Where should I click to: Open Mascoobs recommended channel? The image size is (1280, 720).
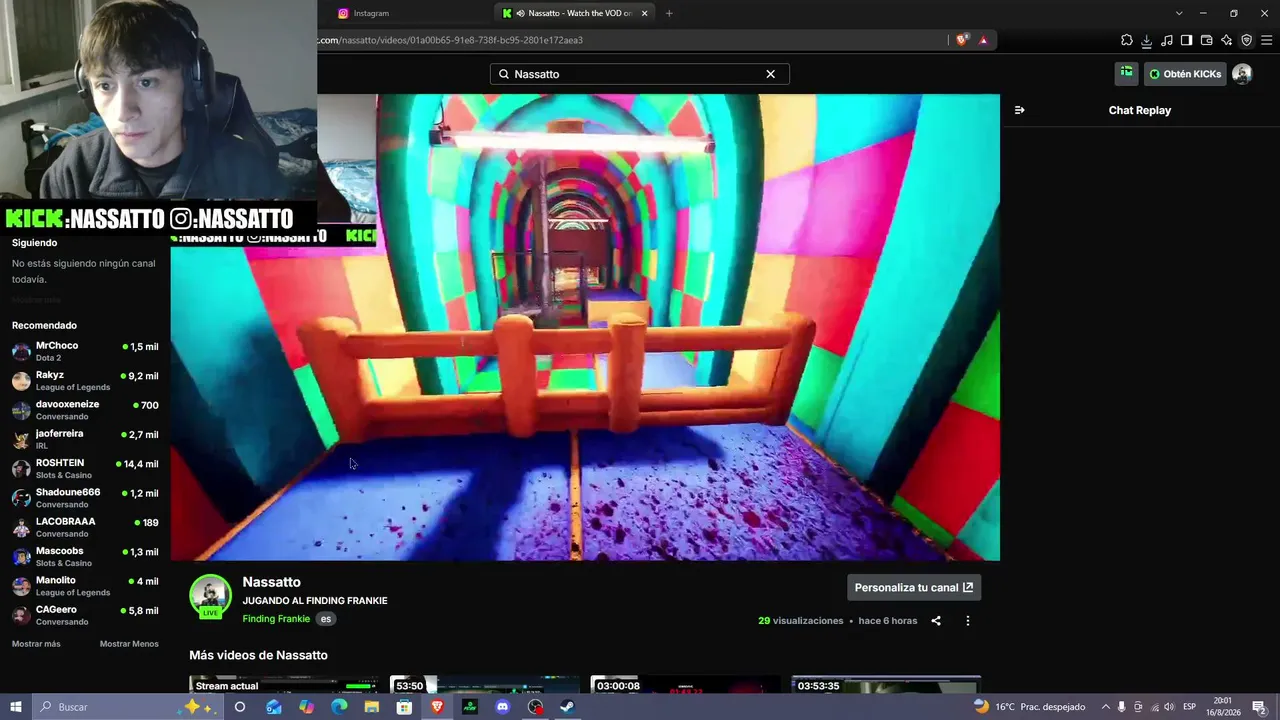pyautogui.click(x=85, y=557)
